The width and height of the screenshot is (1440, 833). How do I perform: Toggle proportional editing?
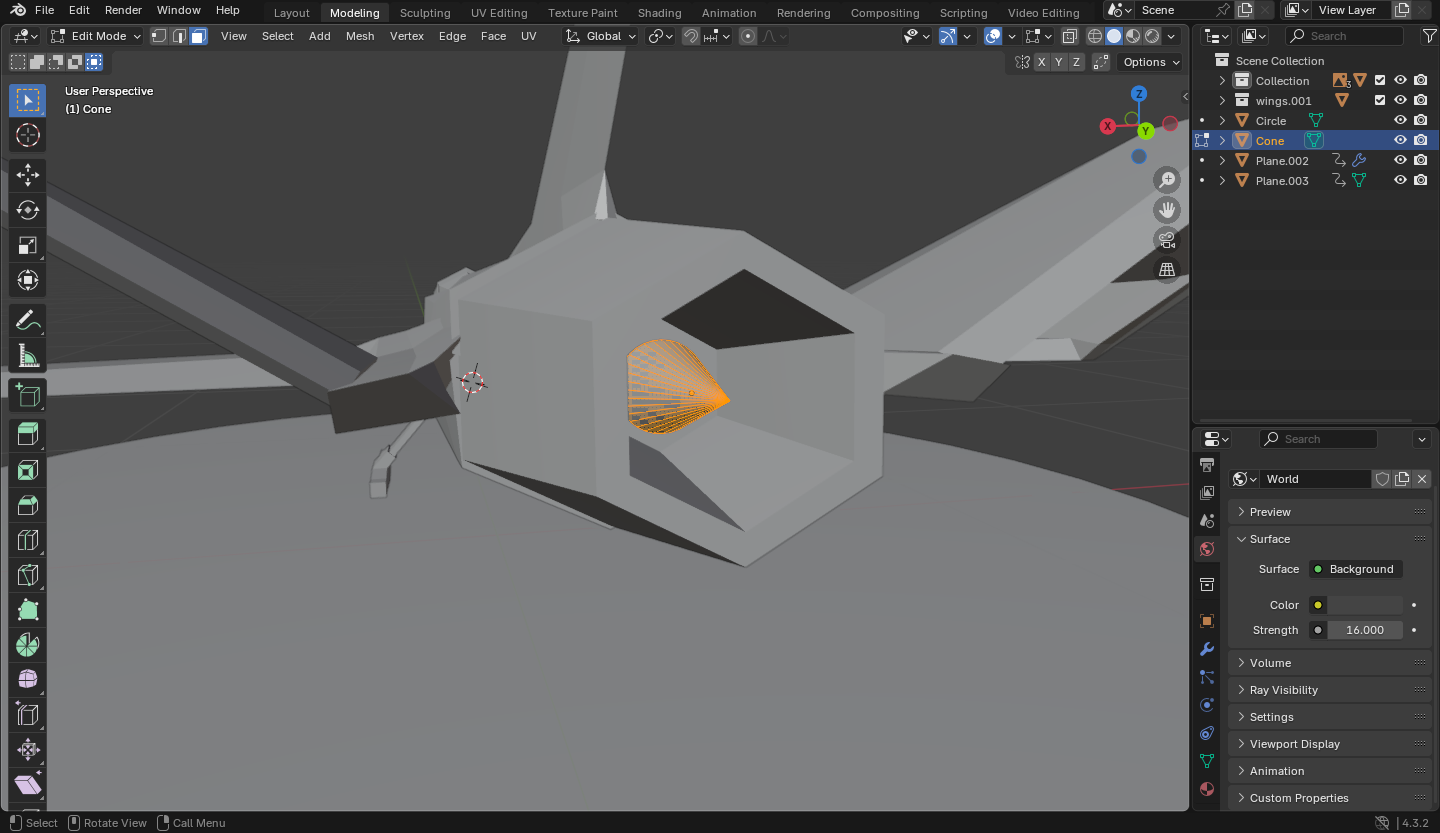pos(748,36)
